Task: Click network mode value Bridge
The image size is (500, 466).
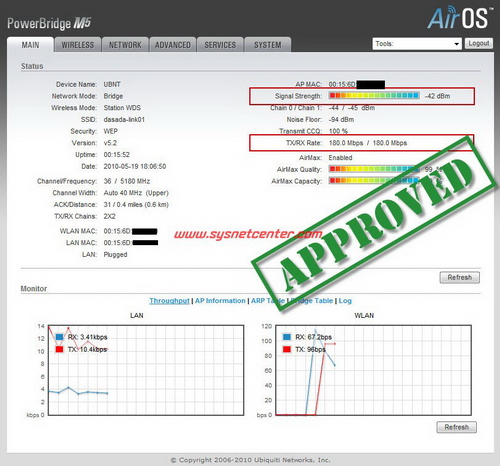Action: point(113,96)
